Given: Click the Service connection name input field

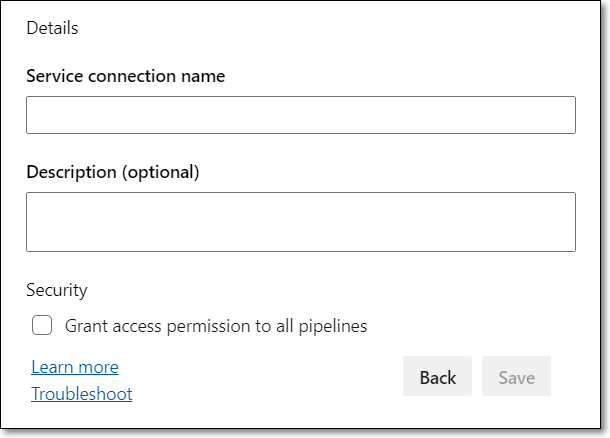Looking at the screenshot, I should click(301, 115).
